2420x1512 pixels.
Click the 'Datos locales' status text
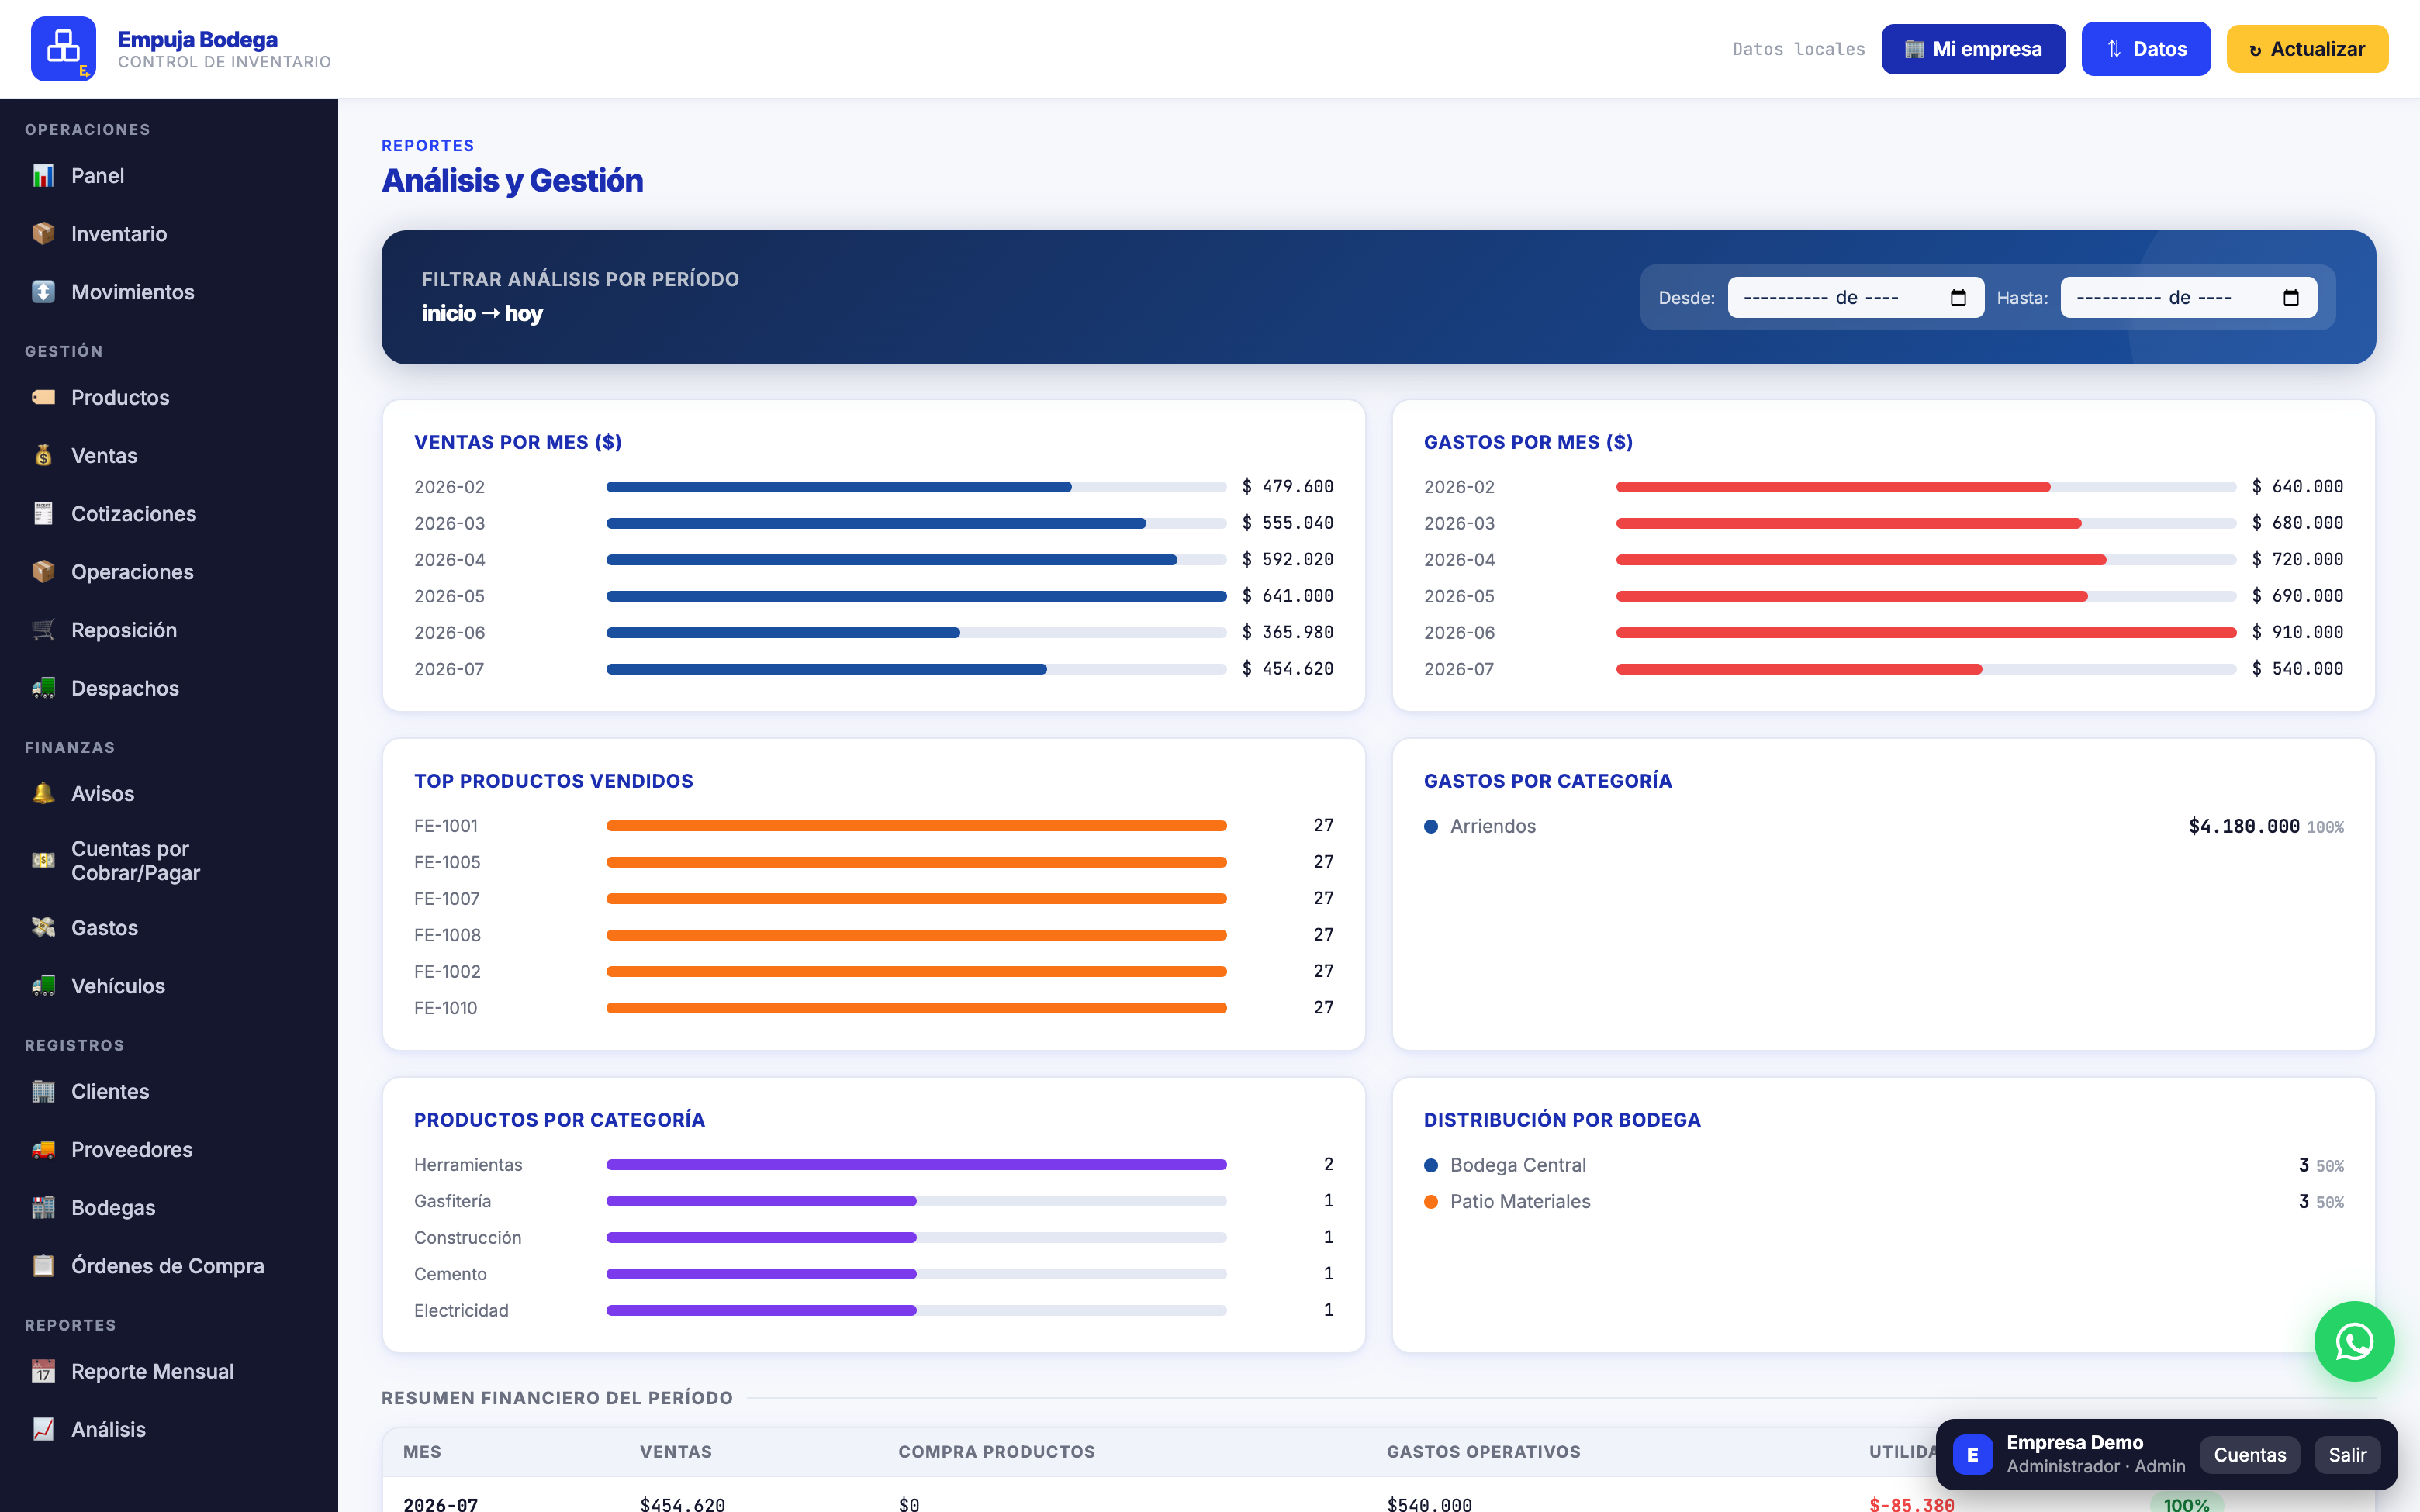point(1798,49)
